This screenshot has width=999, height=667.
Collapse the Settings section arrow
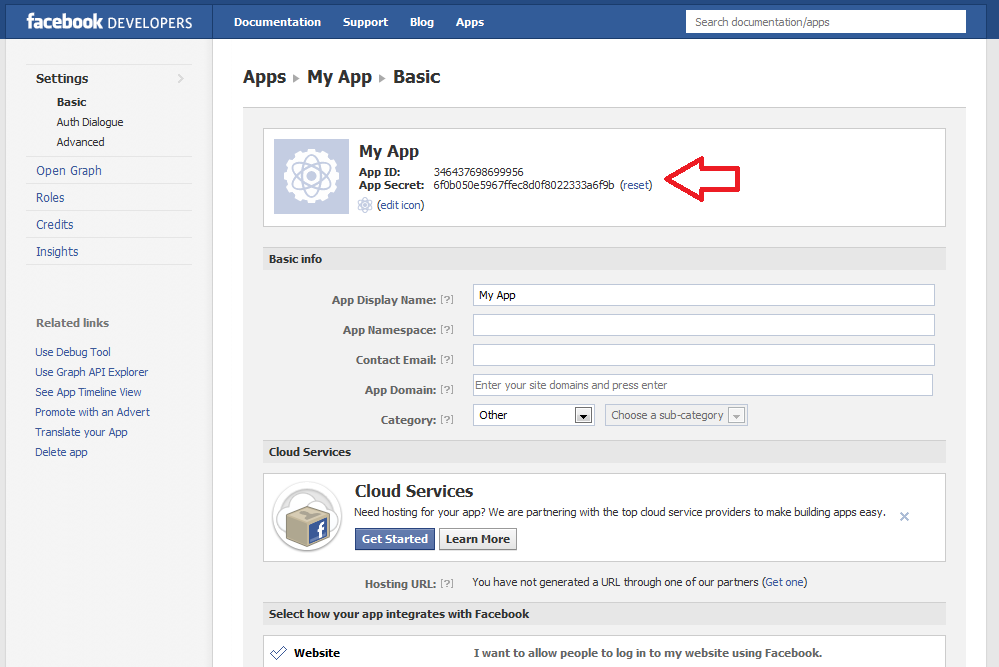point(181,78)
